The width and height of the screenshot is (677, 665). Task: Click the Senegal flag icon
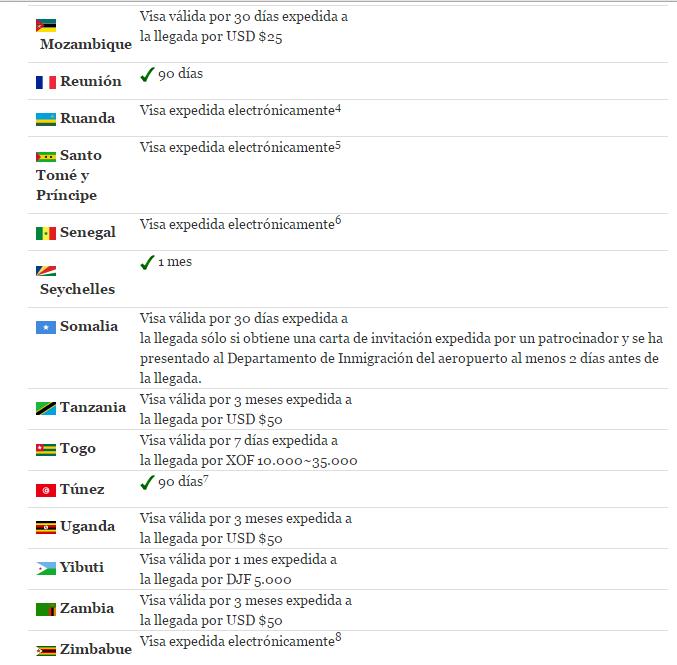45,233
